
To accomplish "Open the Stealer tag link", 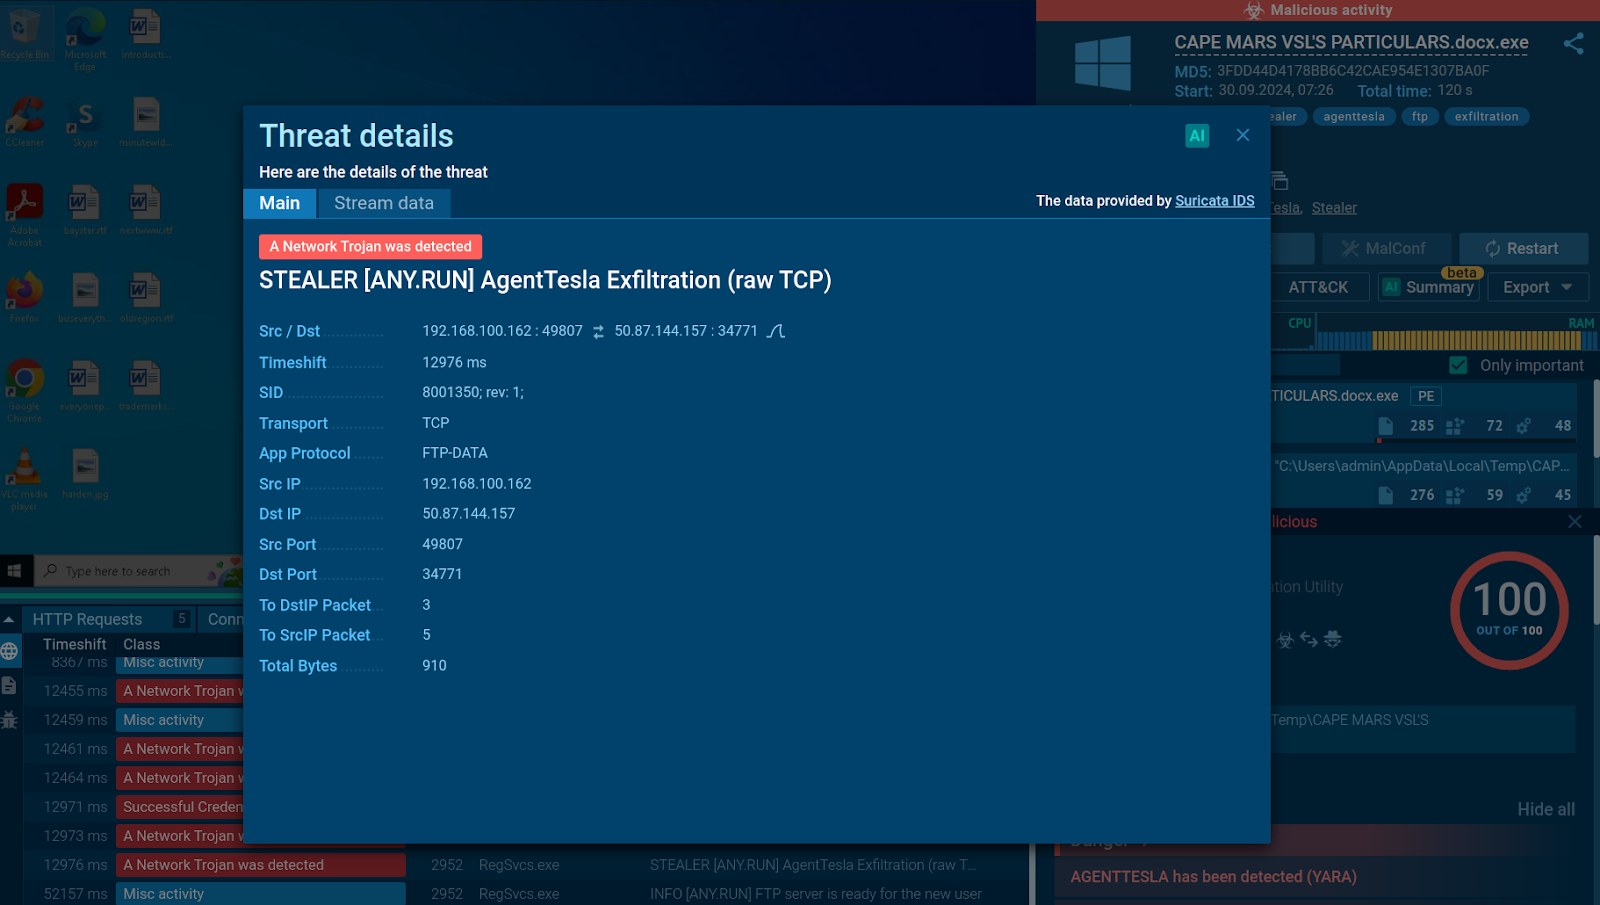I will 1334,208.
